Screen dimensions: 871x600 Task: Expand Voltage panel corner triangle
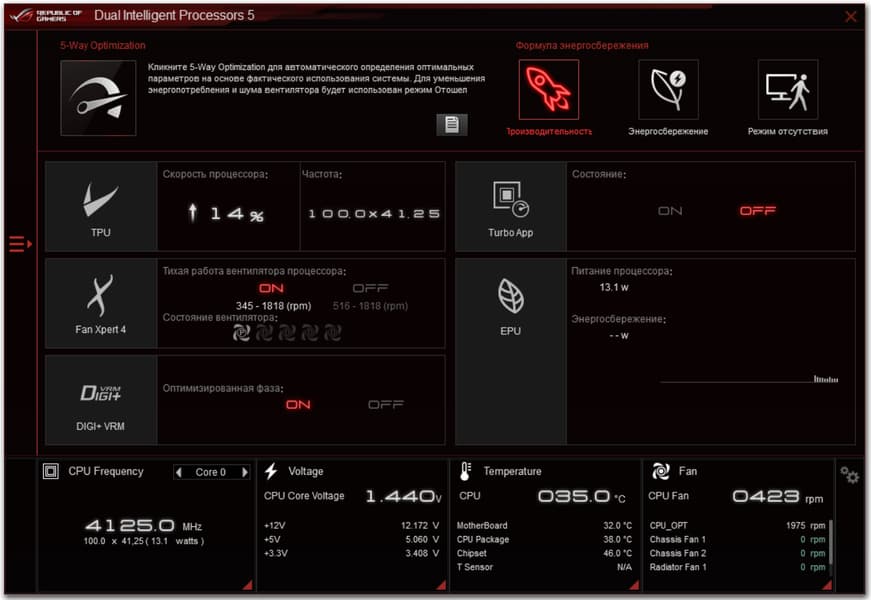click(x=441, y=584)
